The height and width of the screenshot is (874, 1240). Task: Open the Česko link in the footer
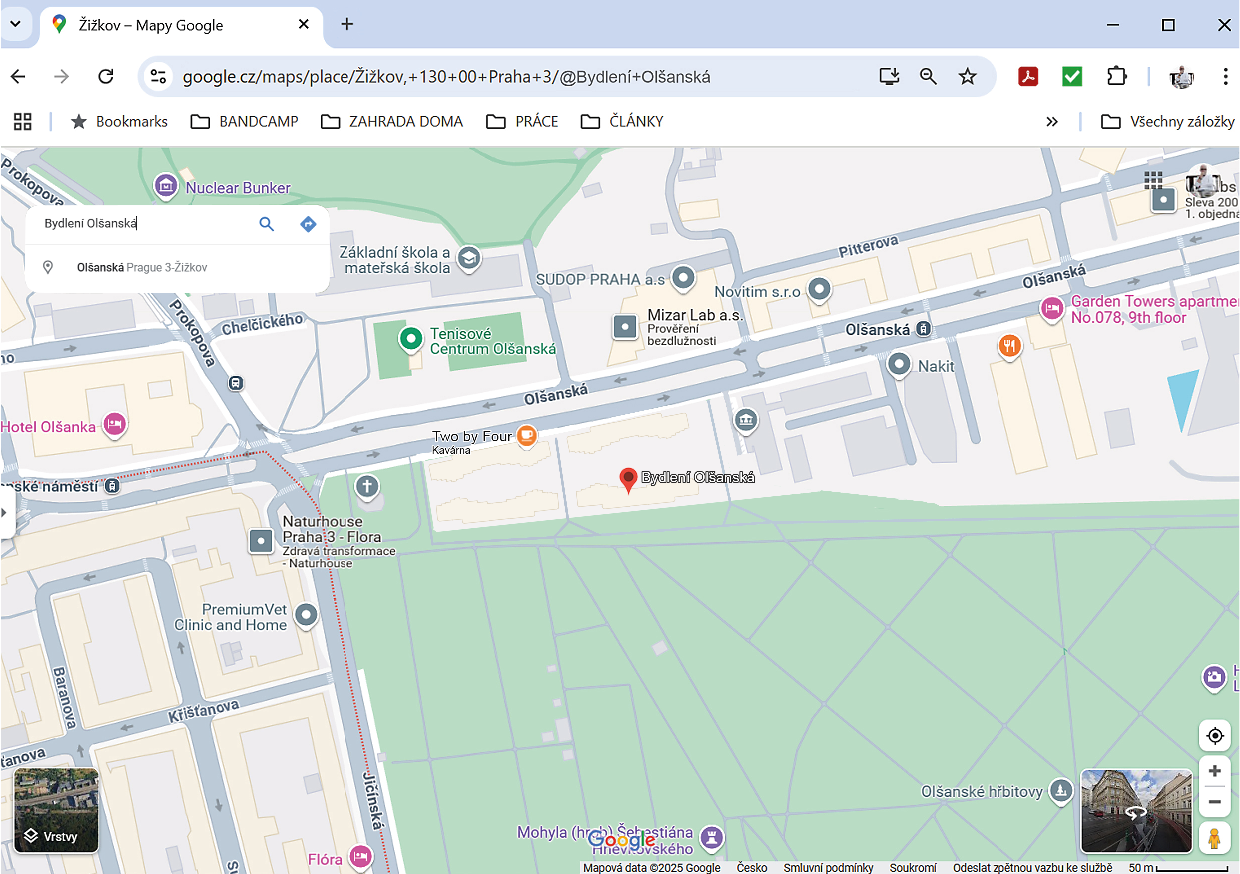pos(752,867)
